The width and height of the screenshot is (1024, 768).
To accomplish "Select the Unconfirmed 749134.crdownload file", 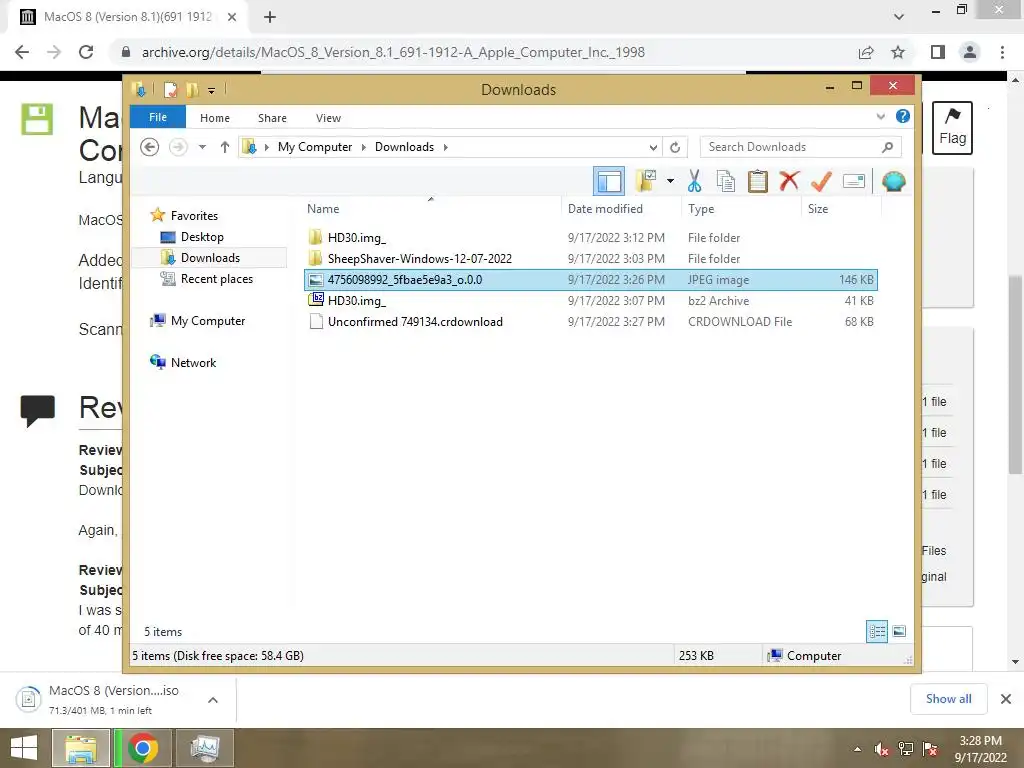I will point(591,321).
